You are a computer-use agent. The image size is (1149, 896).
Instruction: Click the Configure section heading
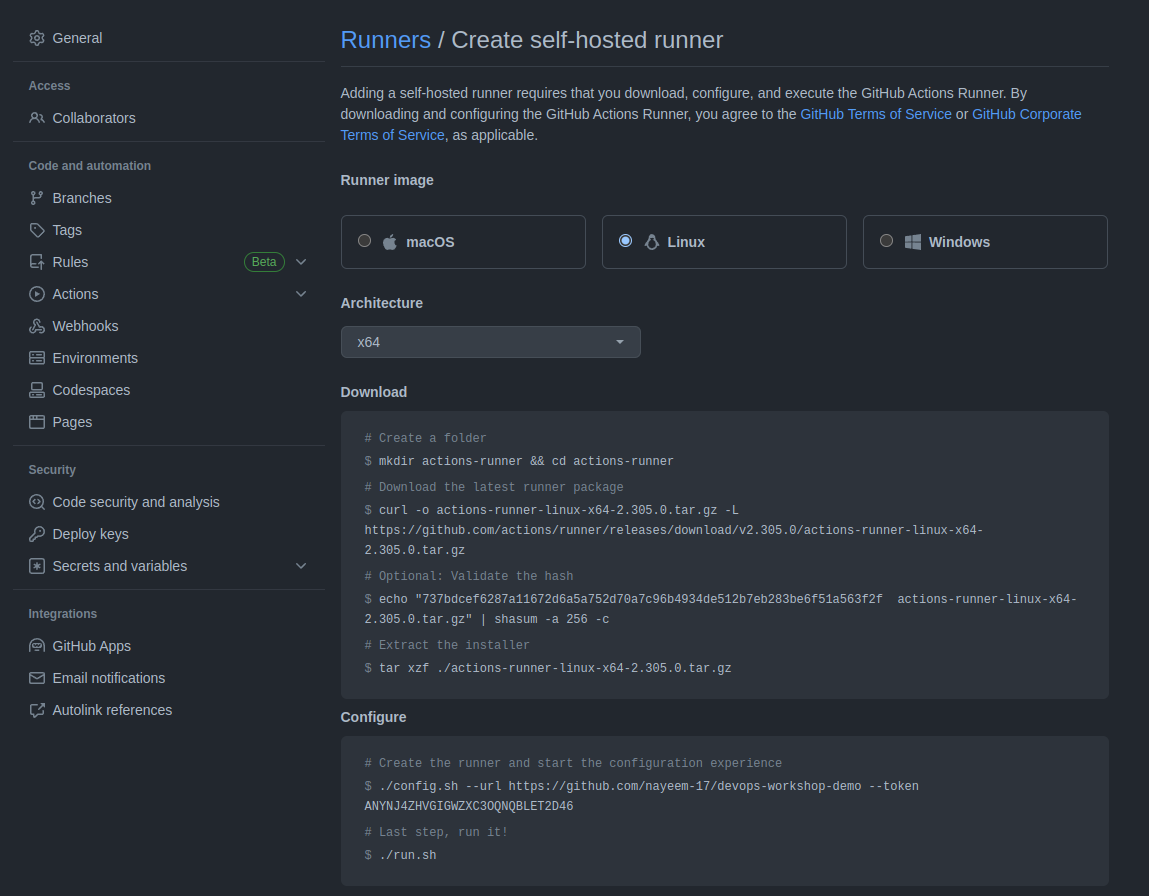tap(373, 717)
